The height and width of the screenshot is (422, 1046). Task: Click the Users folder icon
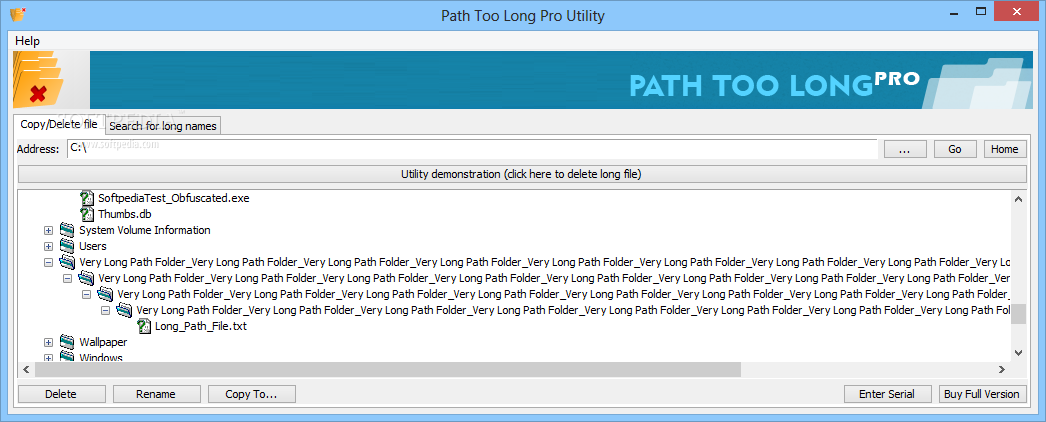pos(67,246)
